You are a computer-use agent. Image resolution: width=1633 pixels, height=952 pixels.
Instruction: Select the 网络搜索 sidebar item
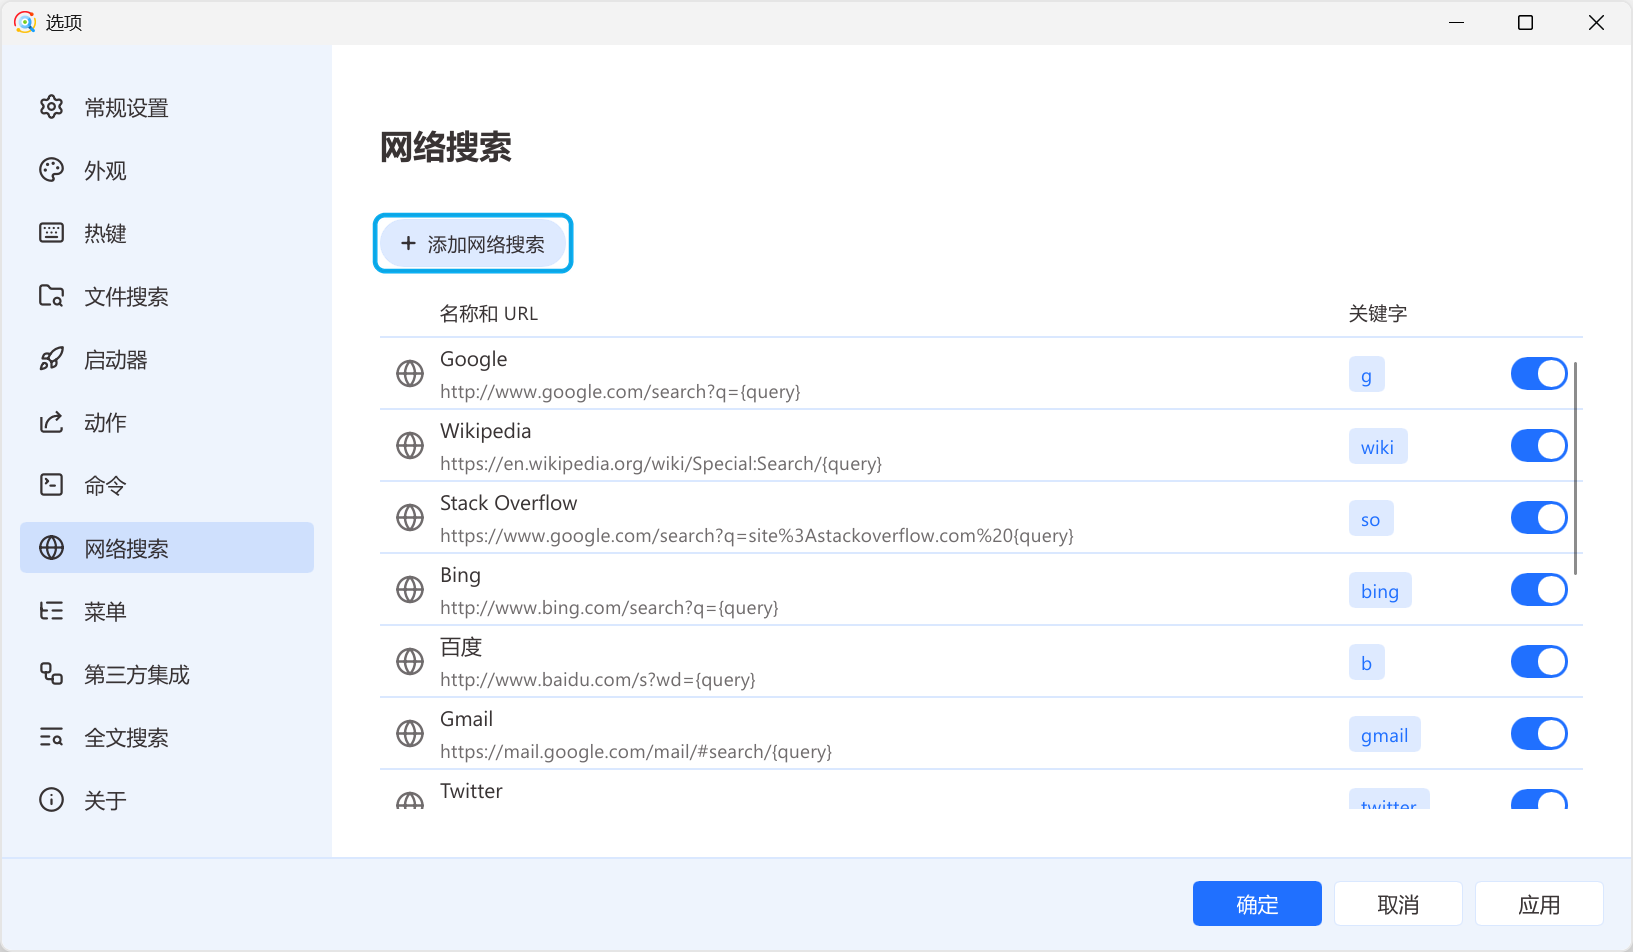pos(167,548)
